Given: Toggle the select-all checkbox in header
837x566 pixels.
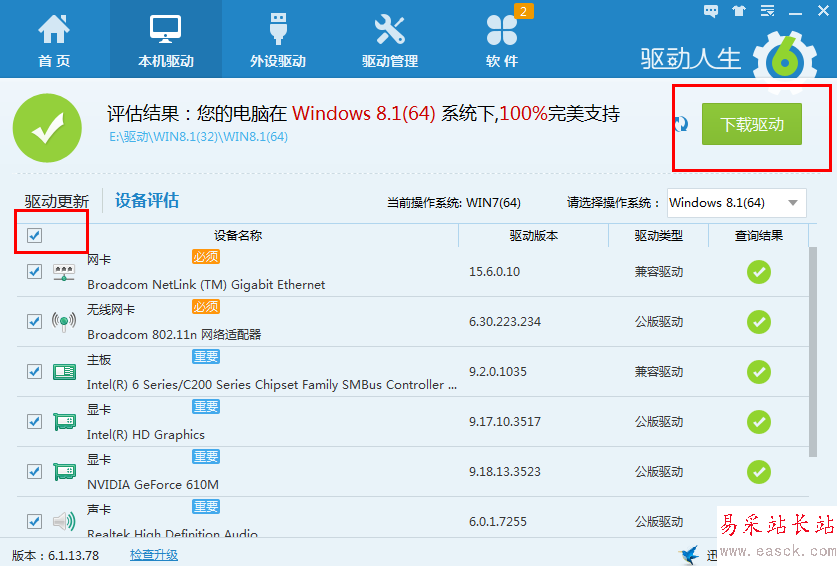Looking at the screenshot, I should 35,235.
